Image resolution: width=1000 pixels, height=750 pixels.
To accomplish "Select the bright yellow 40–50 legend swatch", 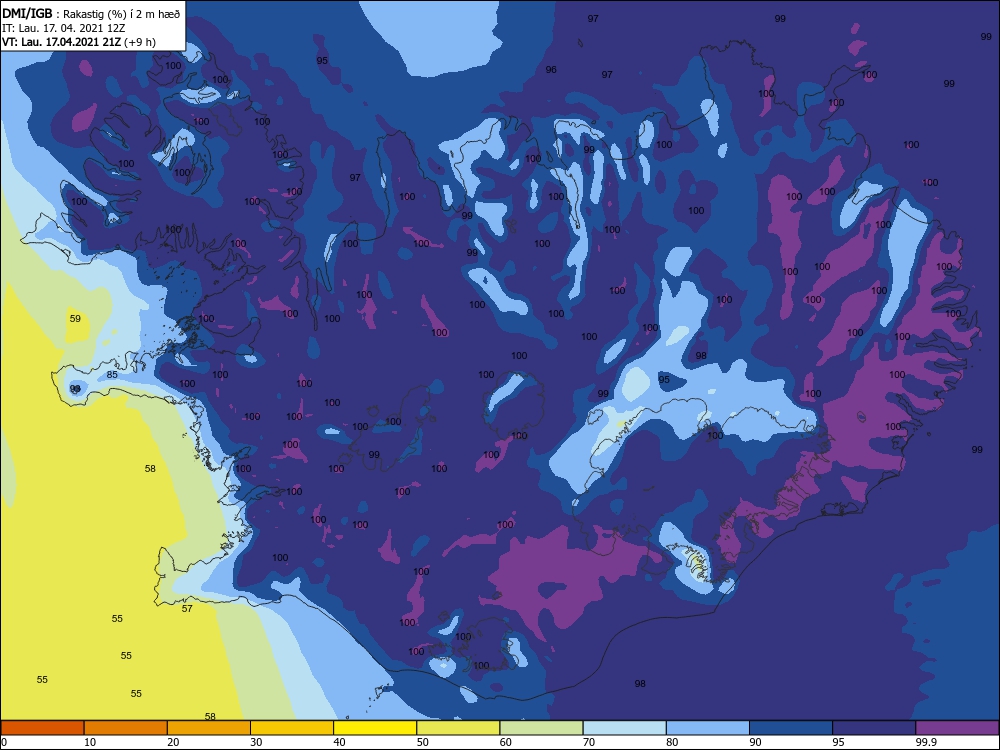I will (x=375, y=728).
